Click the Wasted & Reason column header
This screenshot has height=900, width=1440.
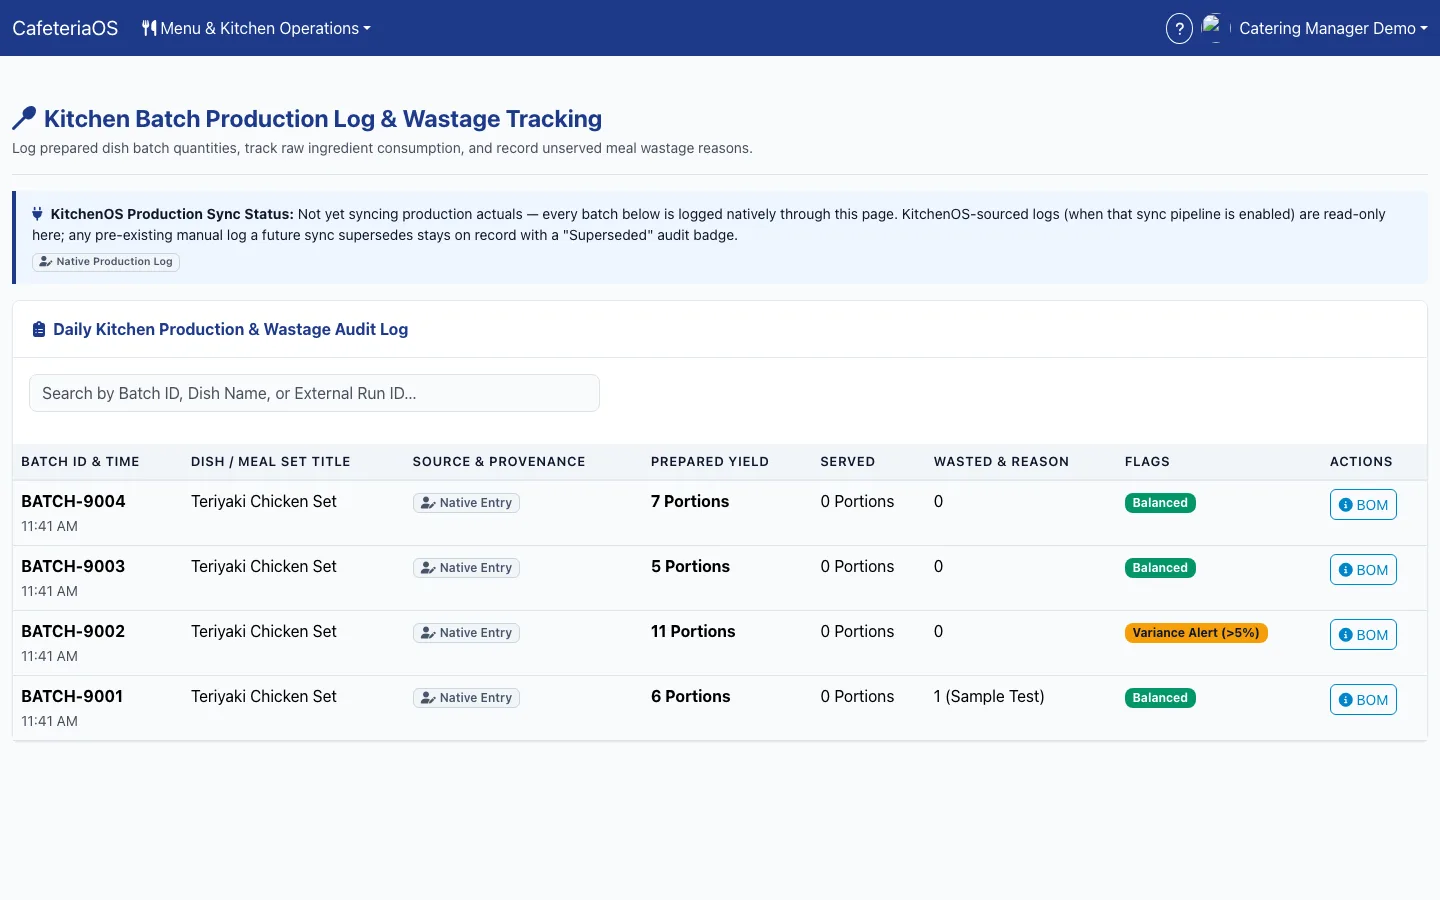1001,462
